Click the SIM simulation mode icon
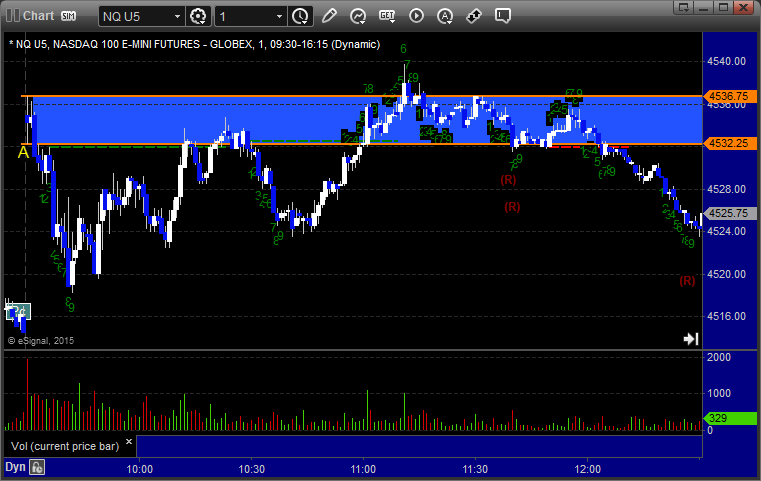Screen dimensions: 761x481 (68, 16)
